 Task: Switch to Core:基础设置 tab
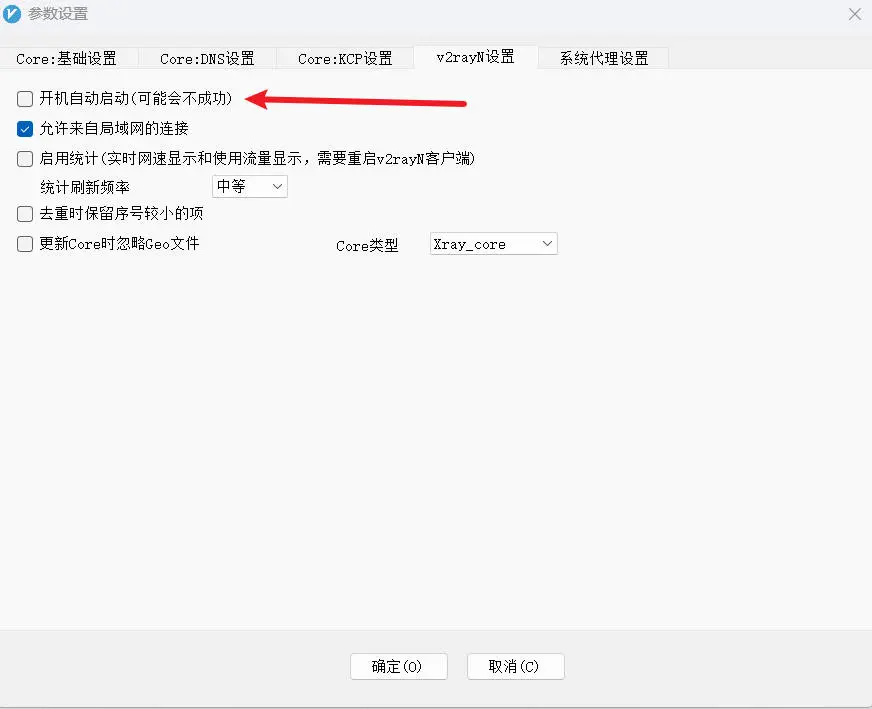[67, 58]
